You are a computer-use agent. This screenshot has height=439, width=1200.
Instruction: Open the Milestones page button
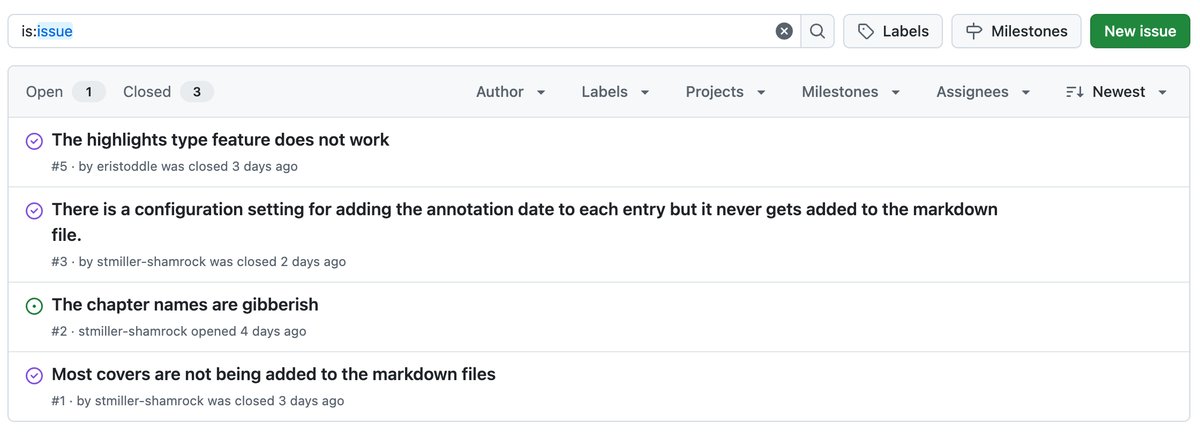(x=1016, y=31)
